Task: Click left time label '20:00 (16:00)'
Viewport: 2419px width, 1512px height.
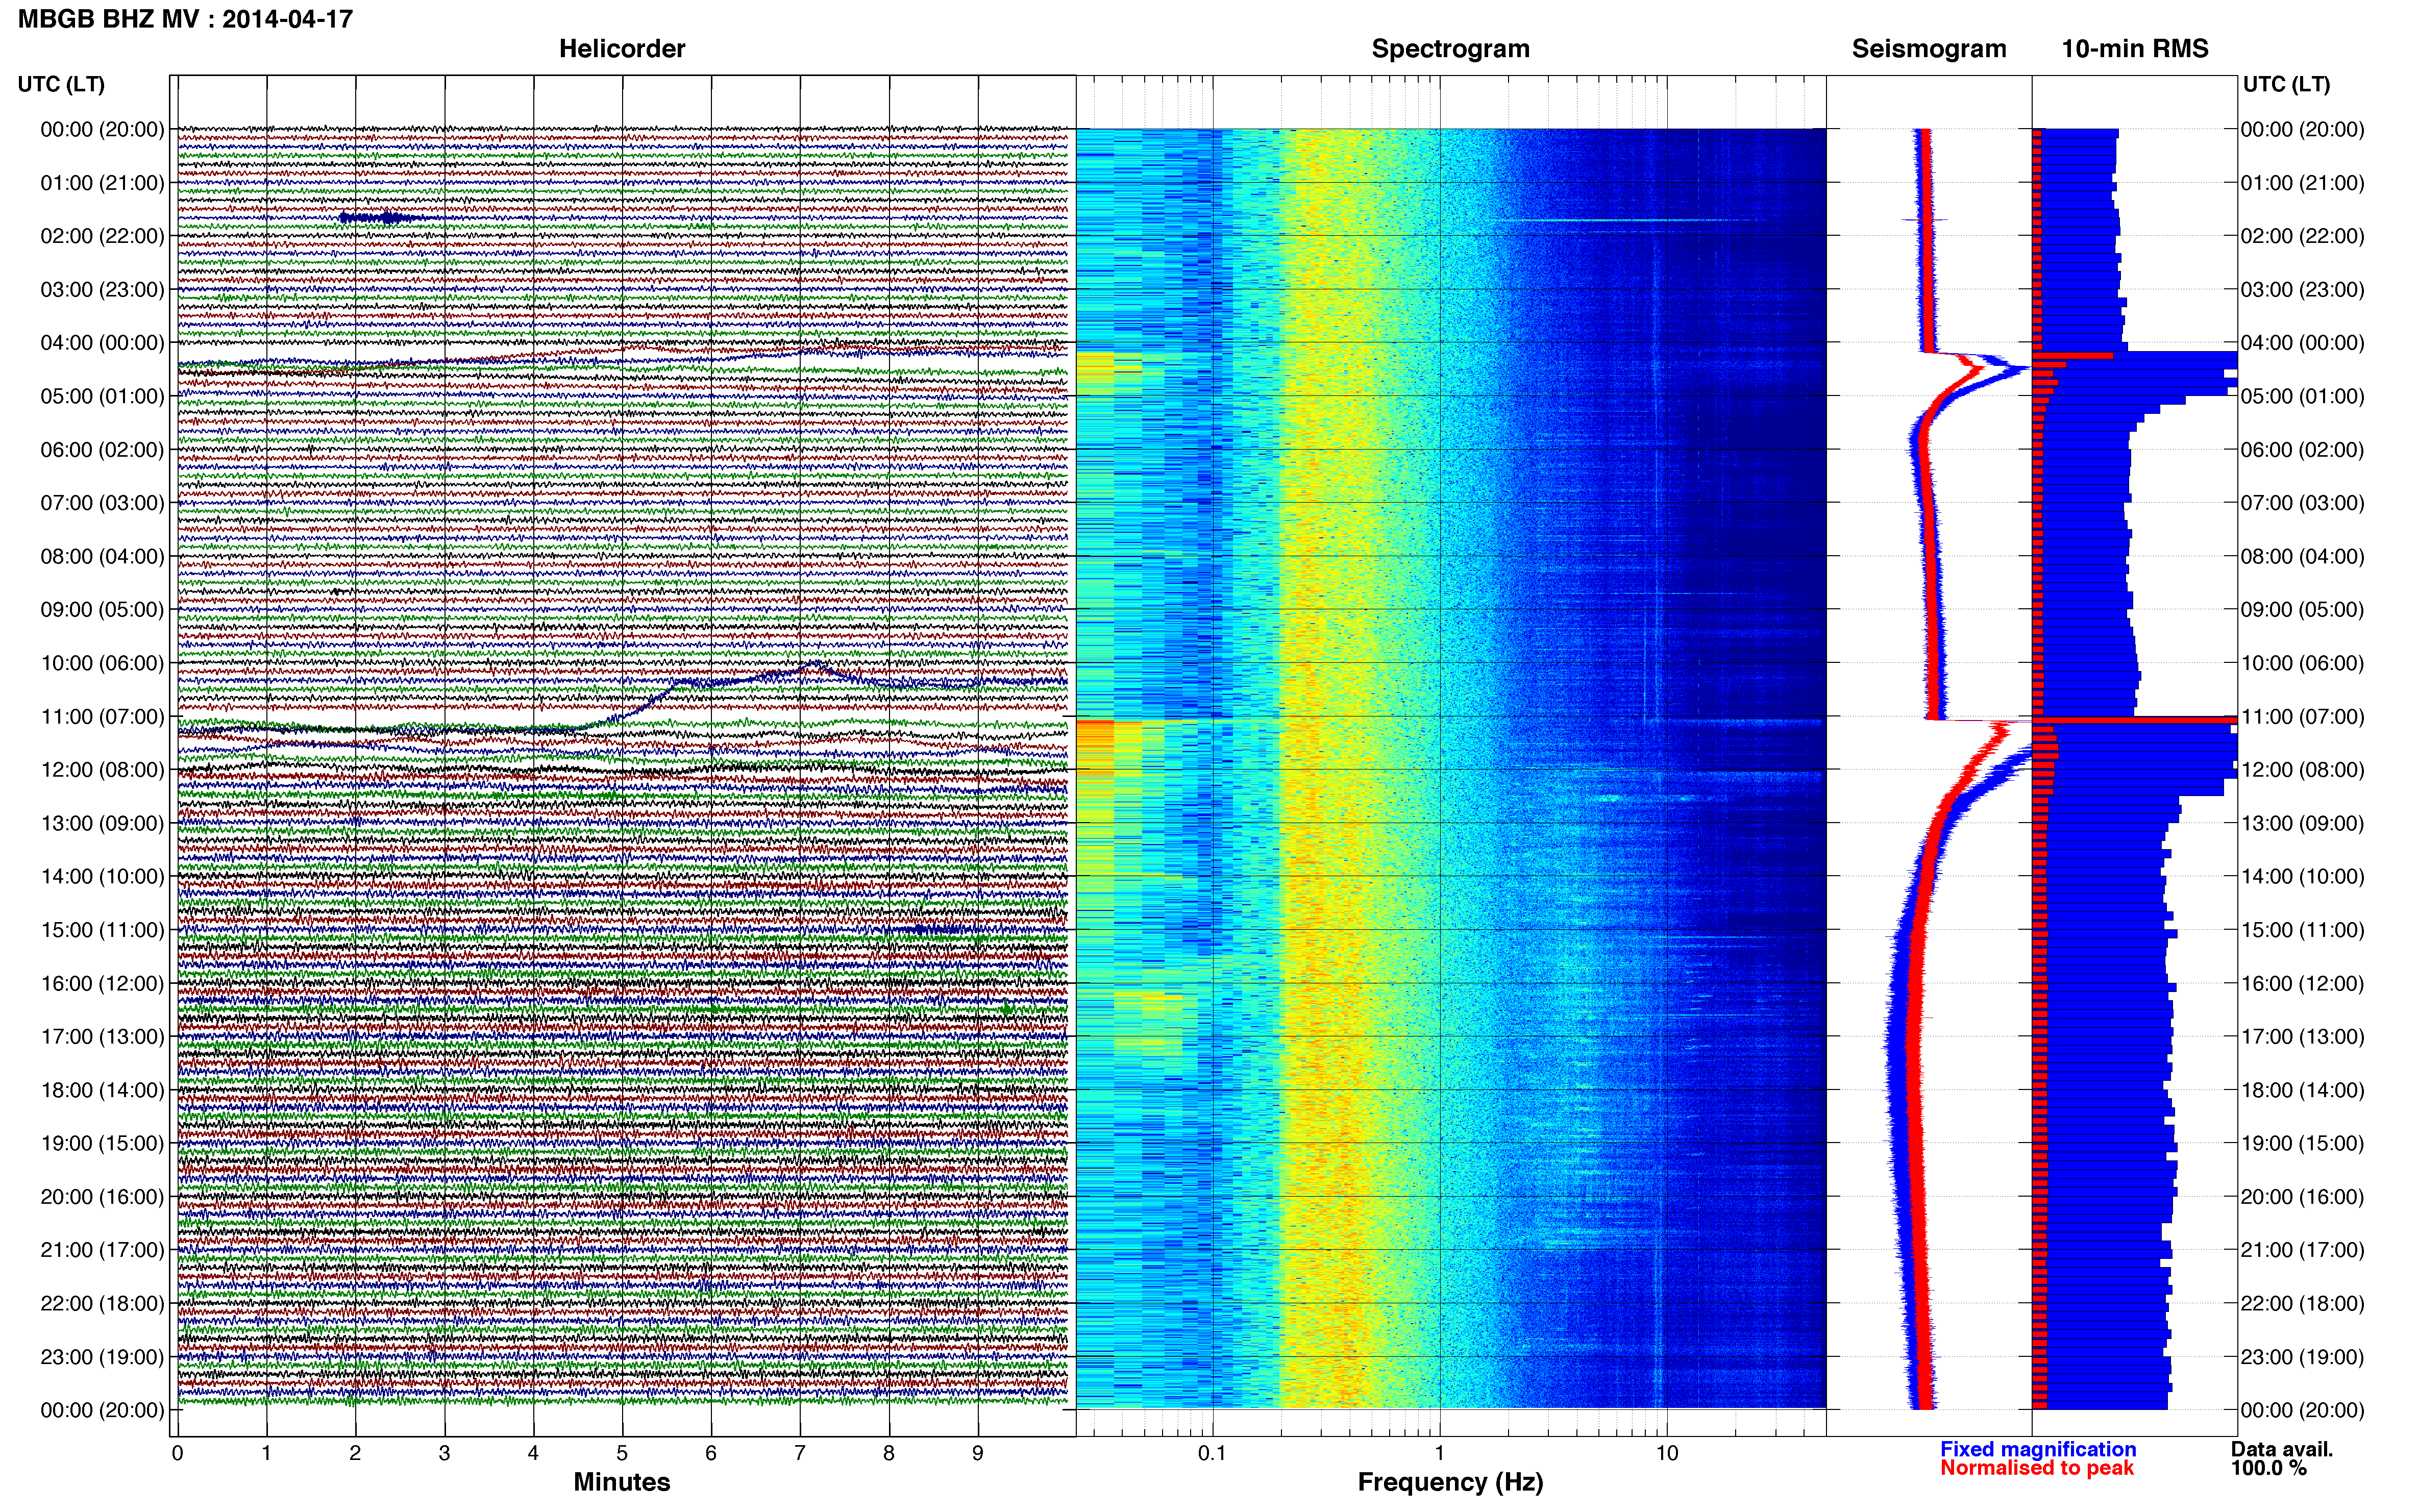Action: point(102,1197)
